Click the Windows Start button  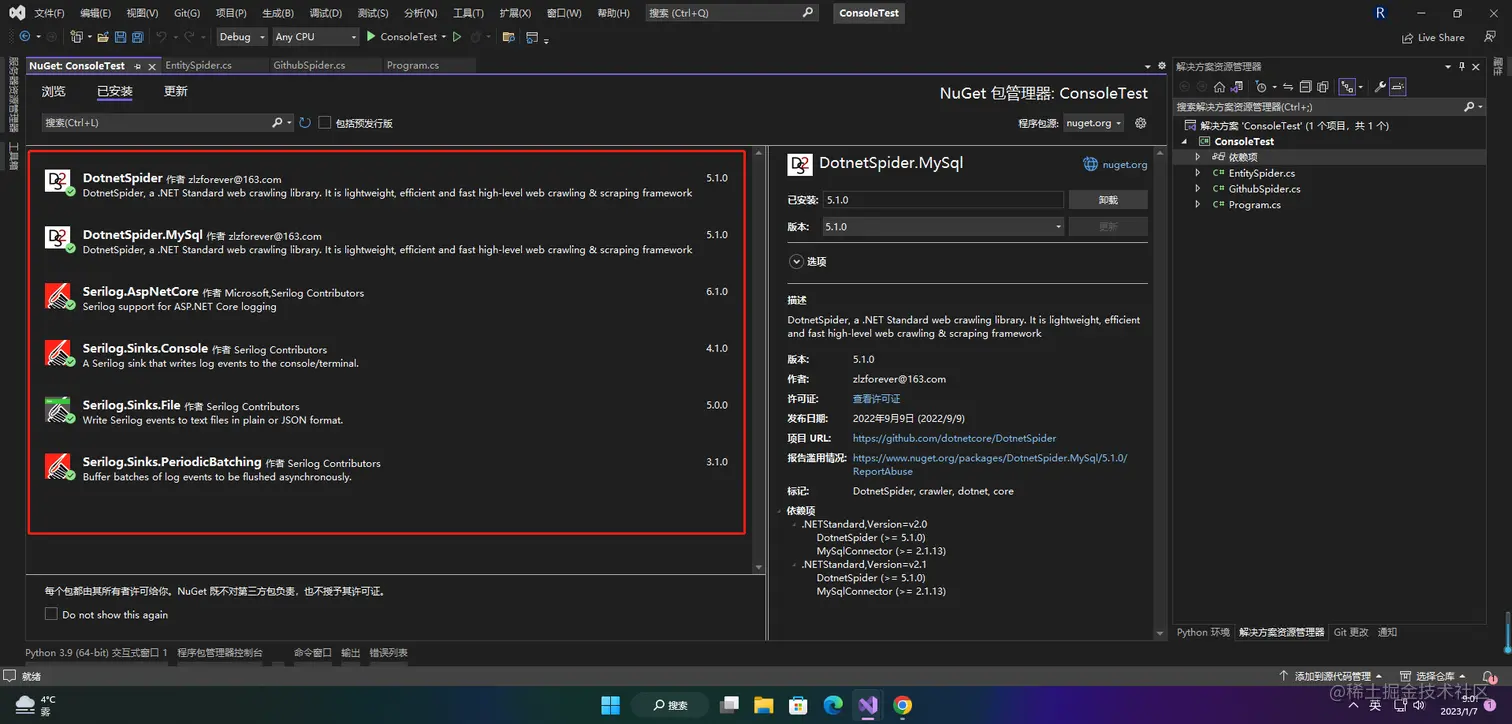[610, 705]
